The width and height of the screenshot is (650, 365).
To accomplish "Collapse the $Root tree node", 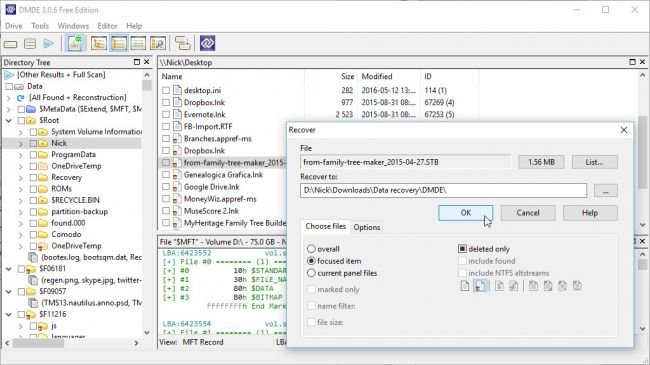I will tap(9, 120).
